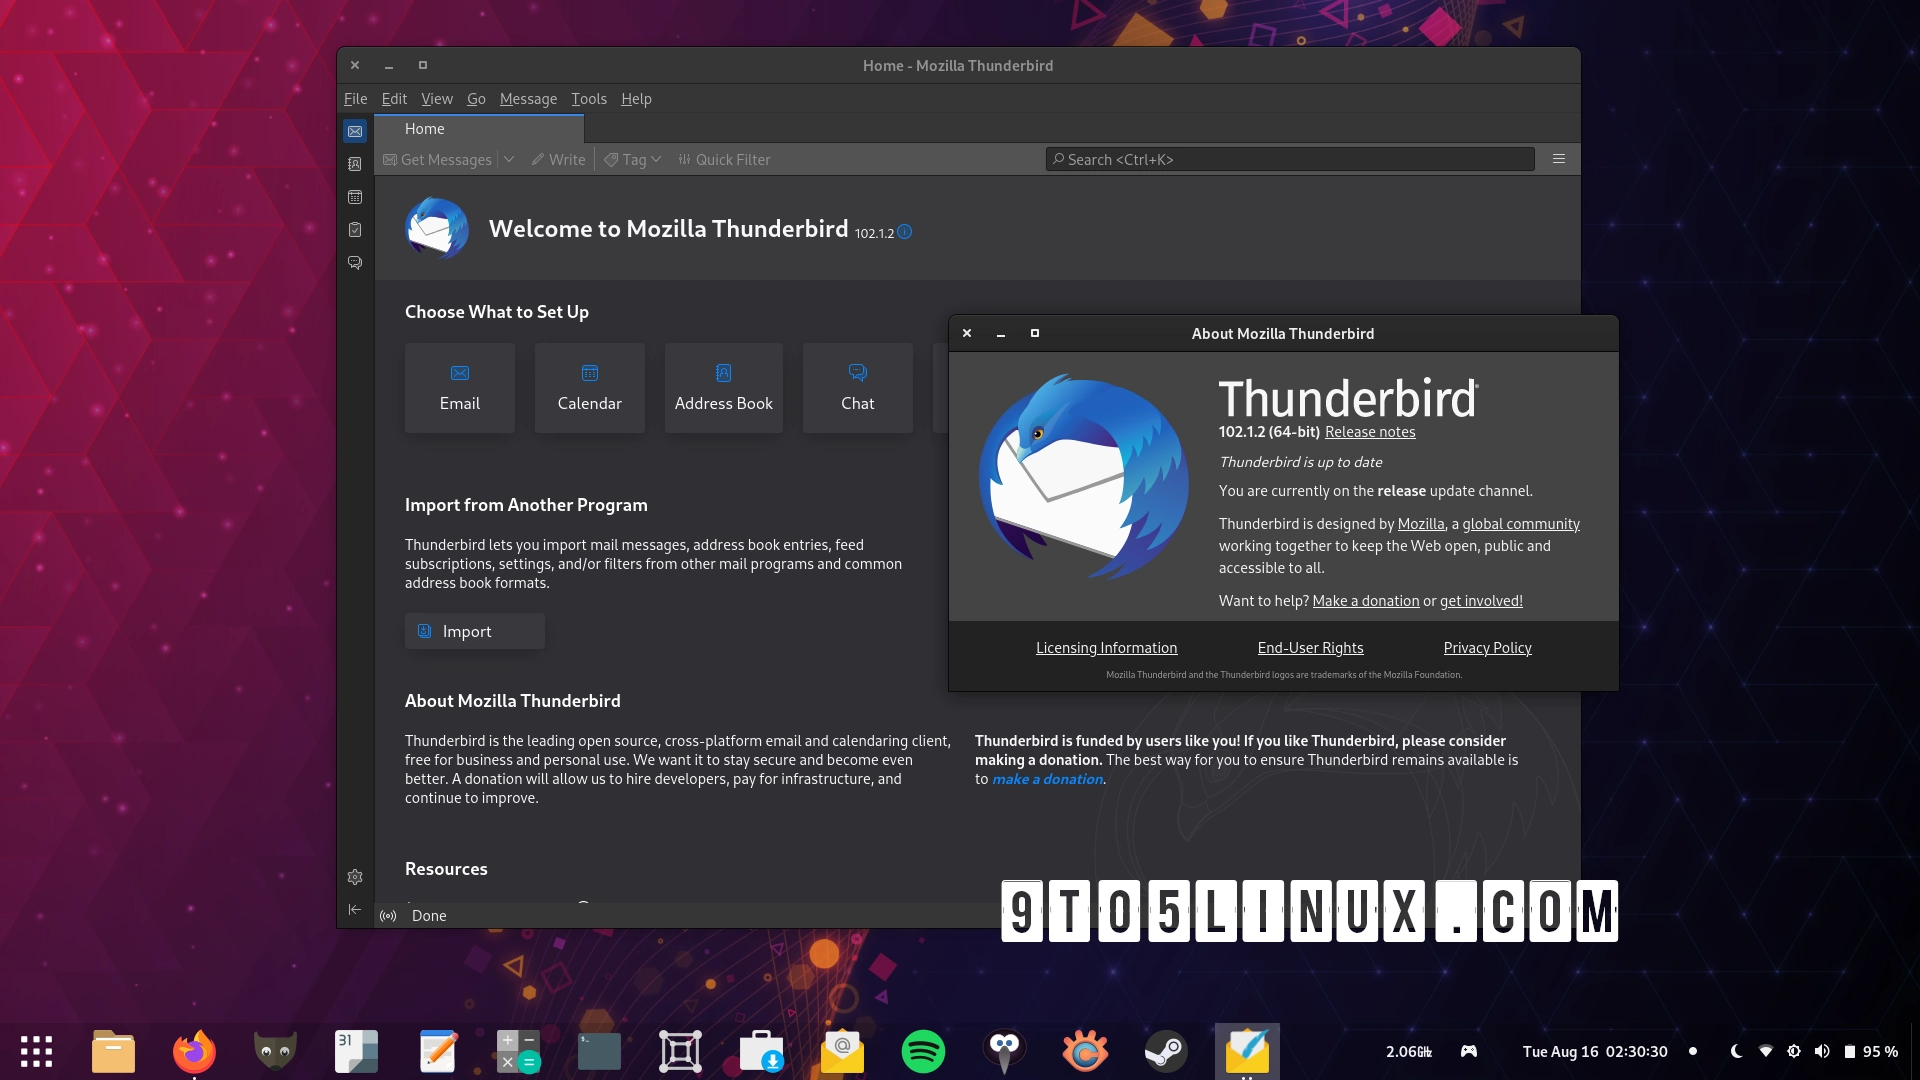Open the application hamburger menu
The width and height of the screenshot is (1920, 1080).
click(1559, 158)
